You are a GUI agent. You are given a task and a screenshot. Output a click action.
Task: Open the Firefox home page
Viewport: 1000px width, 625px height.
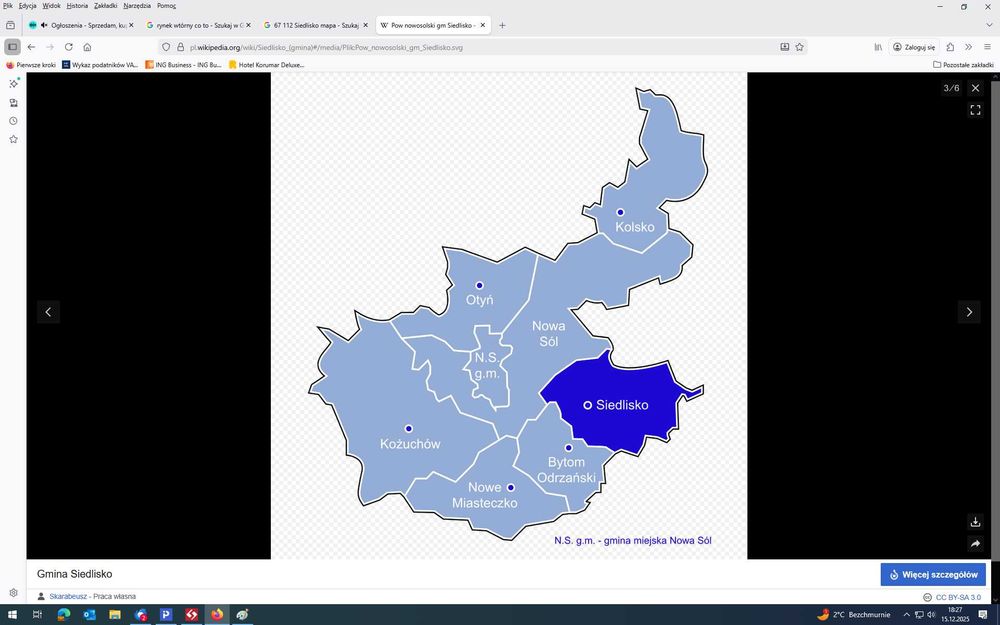pos(87,47)
